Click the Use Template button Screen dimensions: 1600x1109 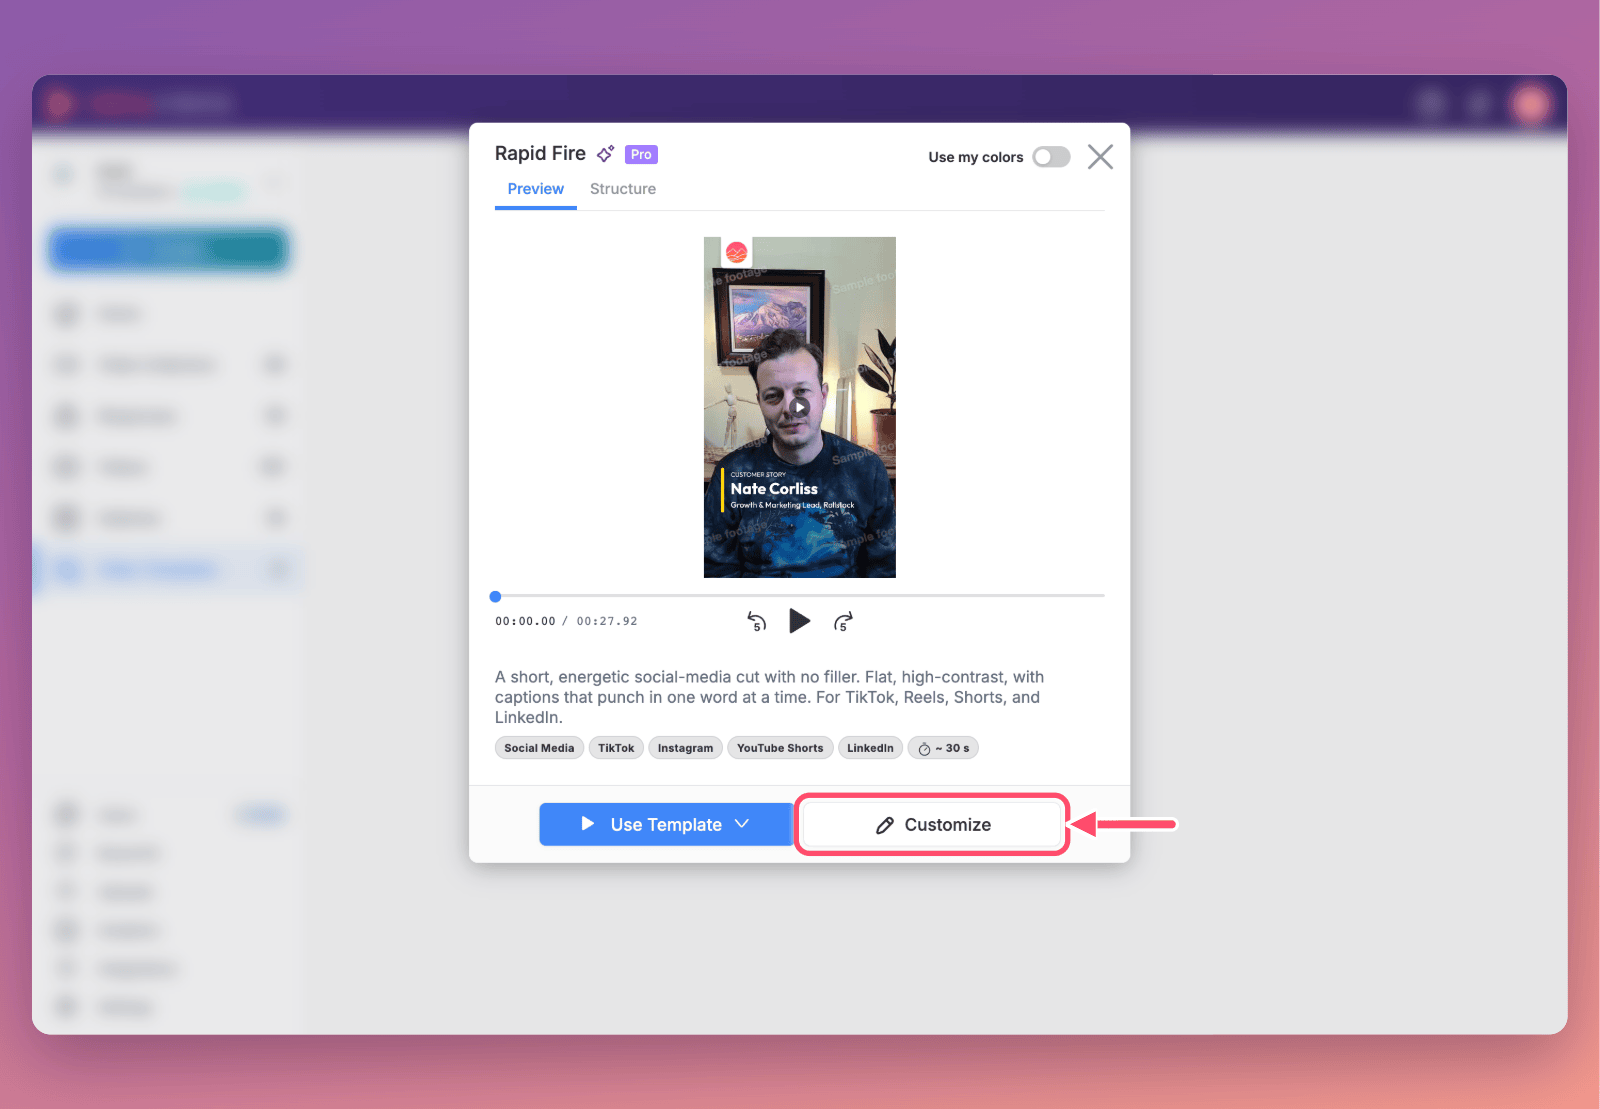click(x=666, y=824)
